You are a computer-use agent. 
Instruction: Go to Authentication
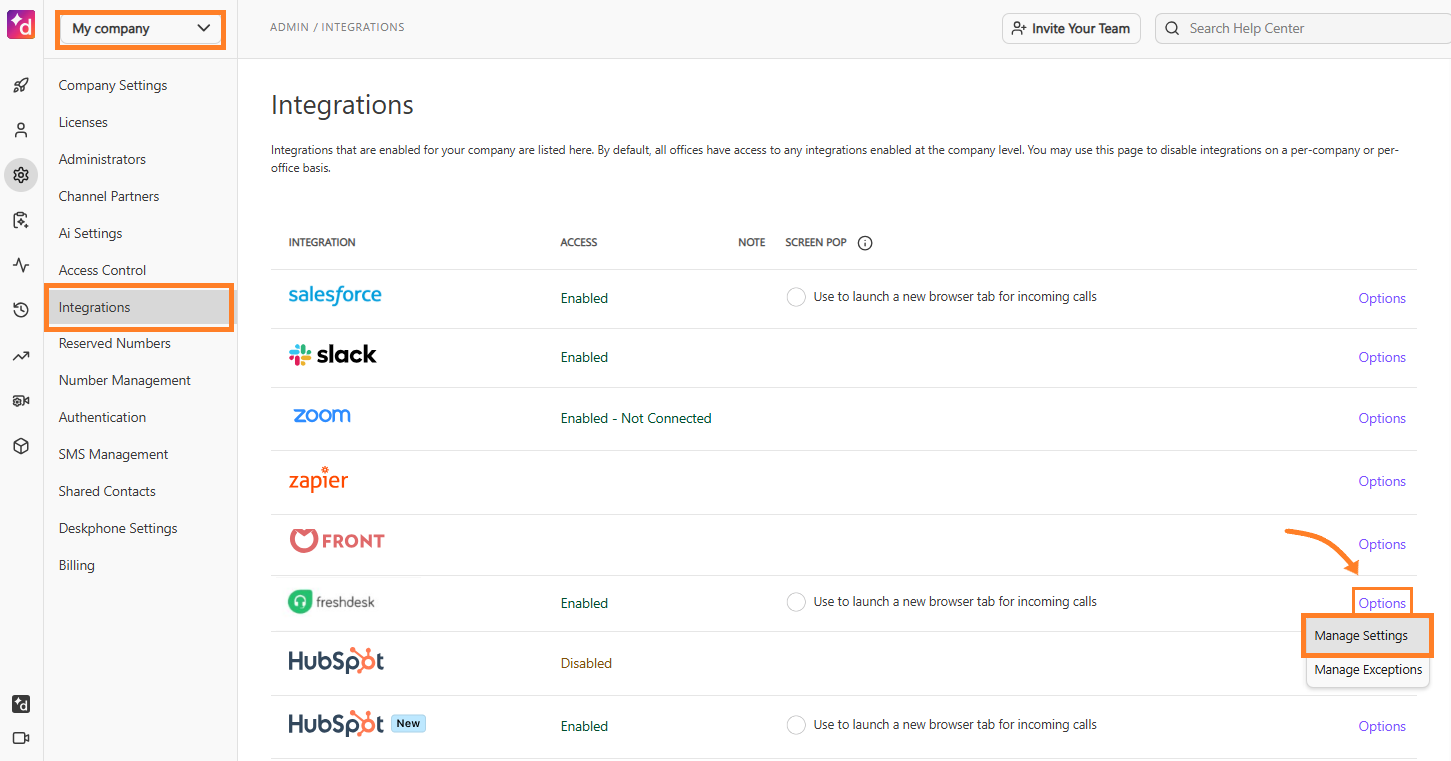[x=102, y=417]
